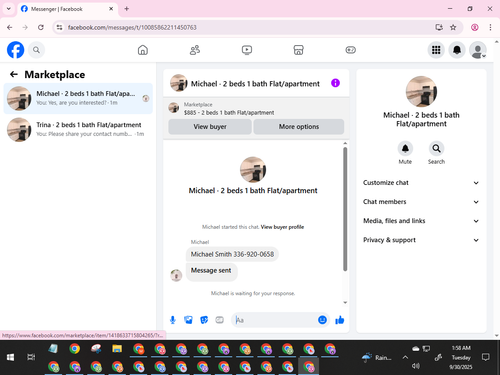Open the Facebook search magnifier
The width and height of the screenshot is (500, 375).
point(36,50)
